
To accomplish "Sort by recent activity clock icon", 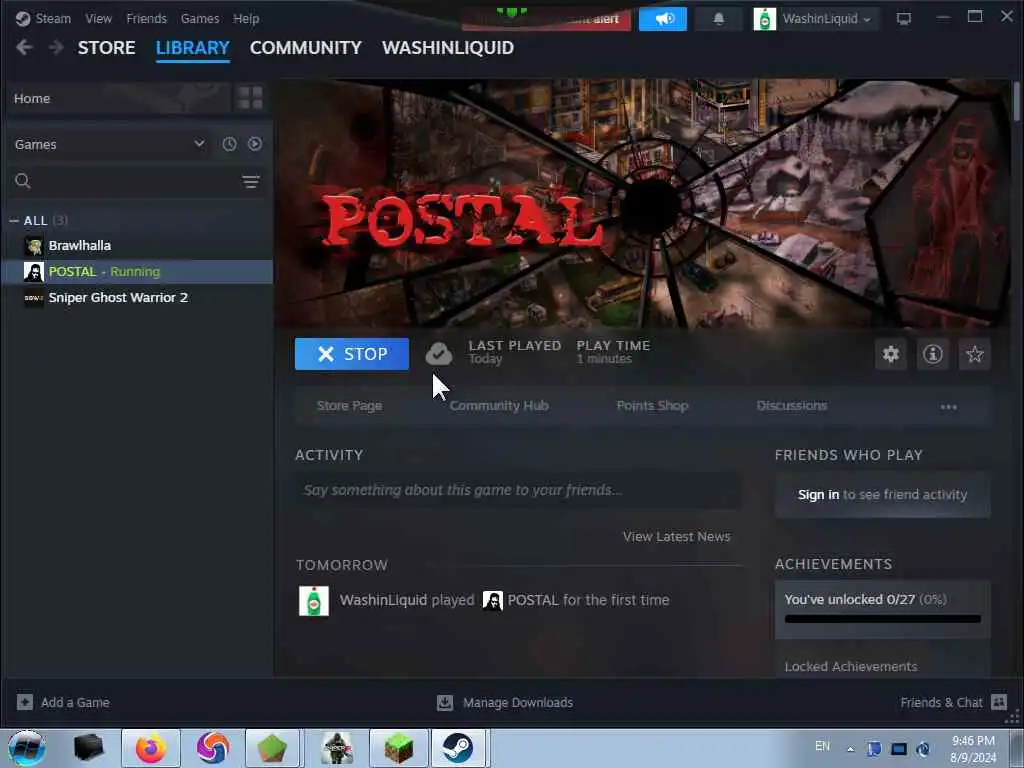I will point(229,144).
